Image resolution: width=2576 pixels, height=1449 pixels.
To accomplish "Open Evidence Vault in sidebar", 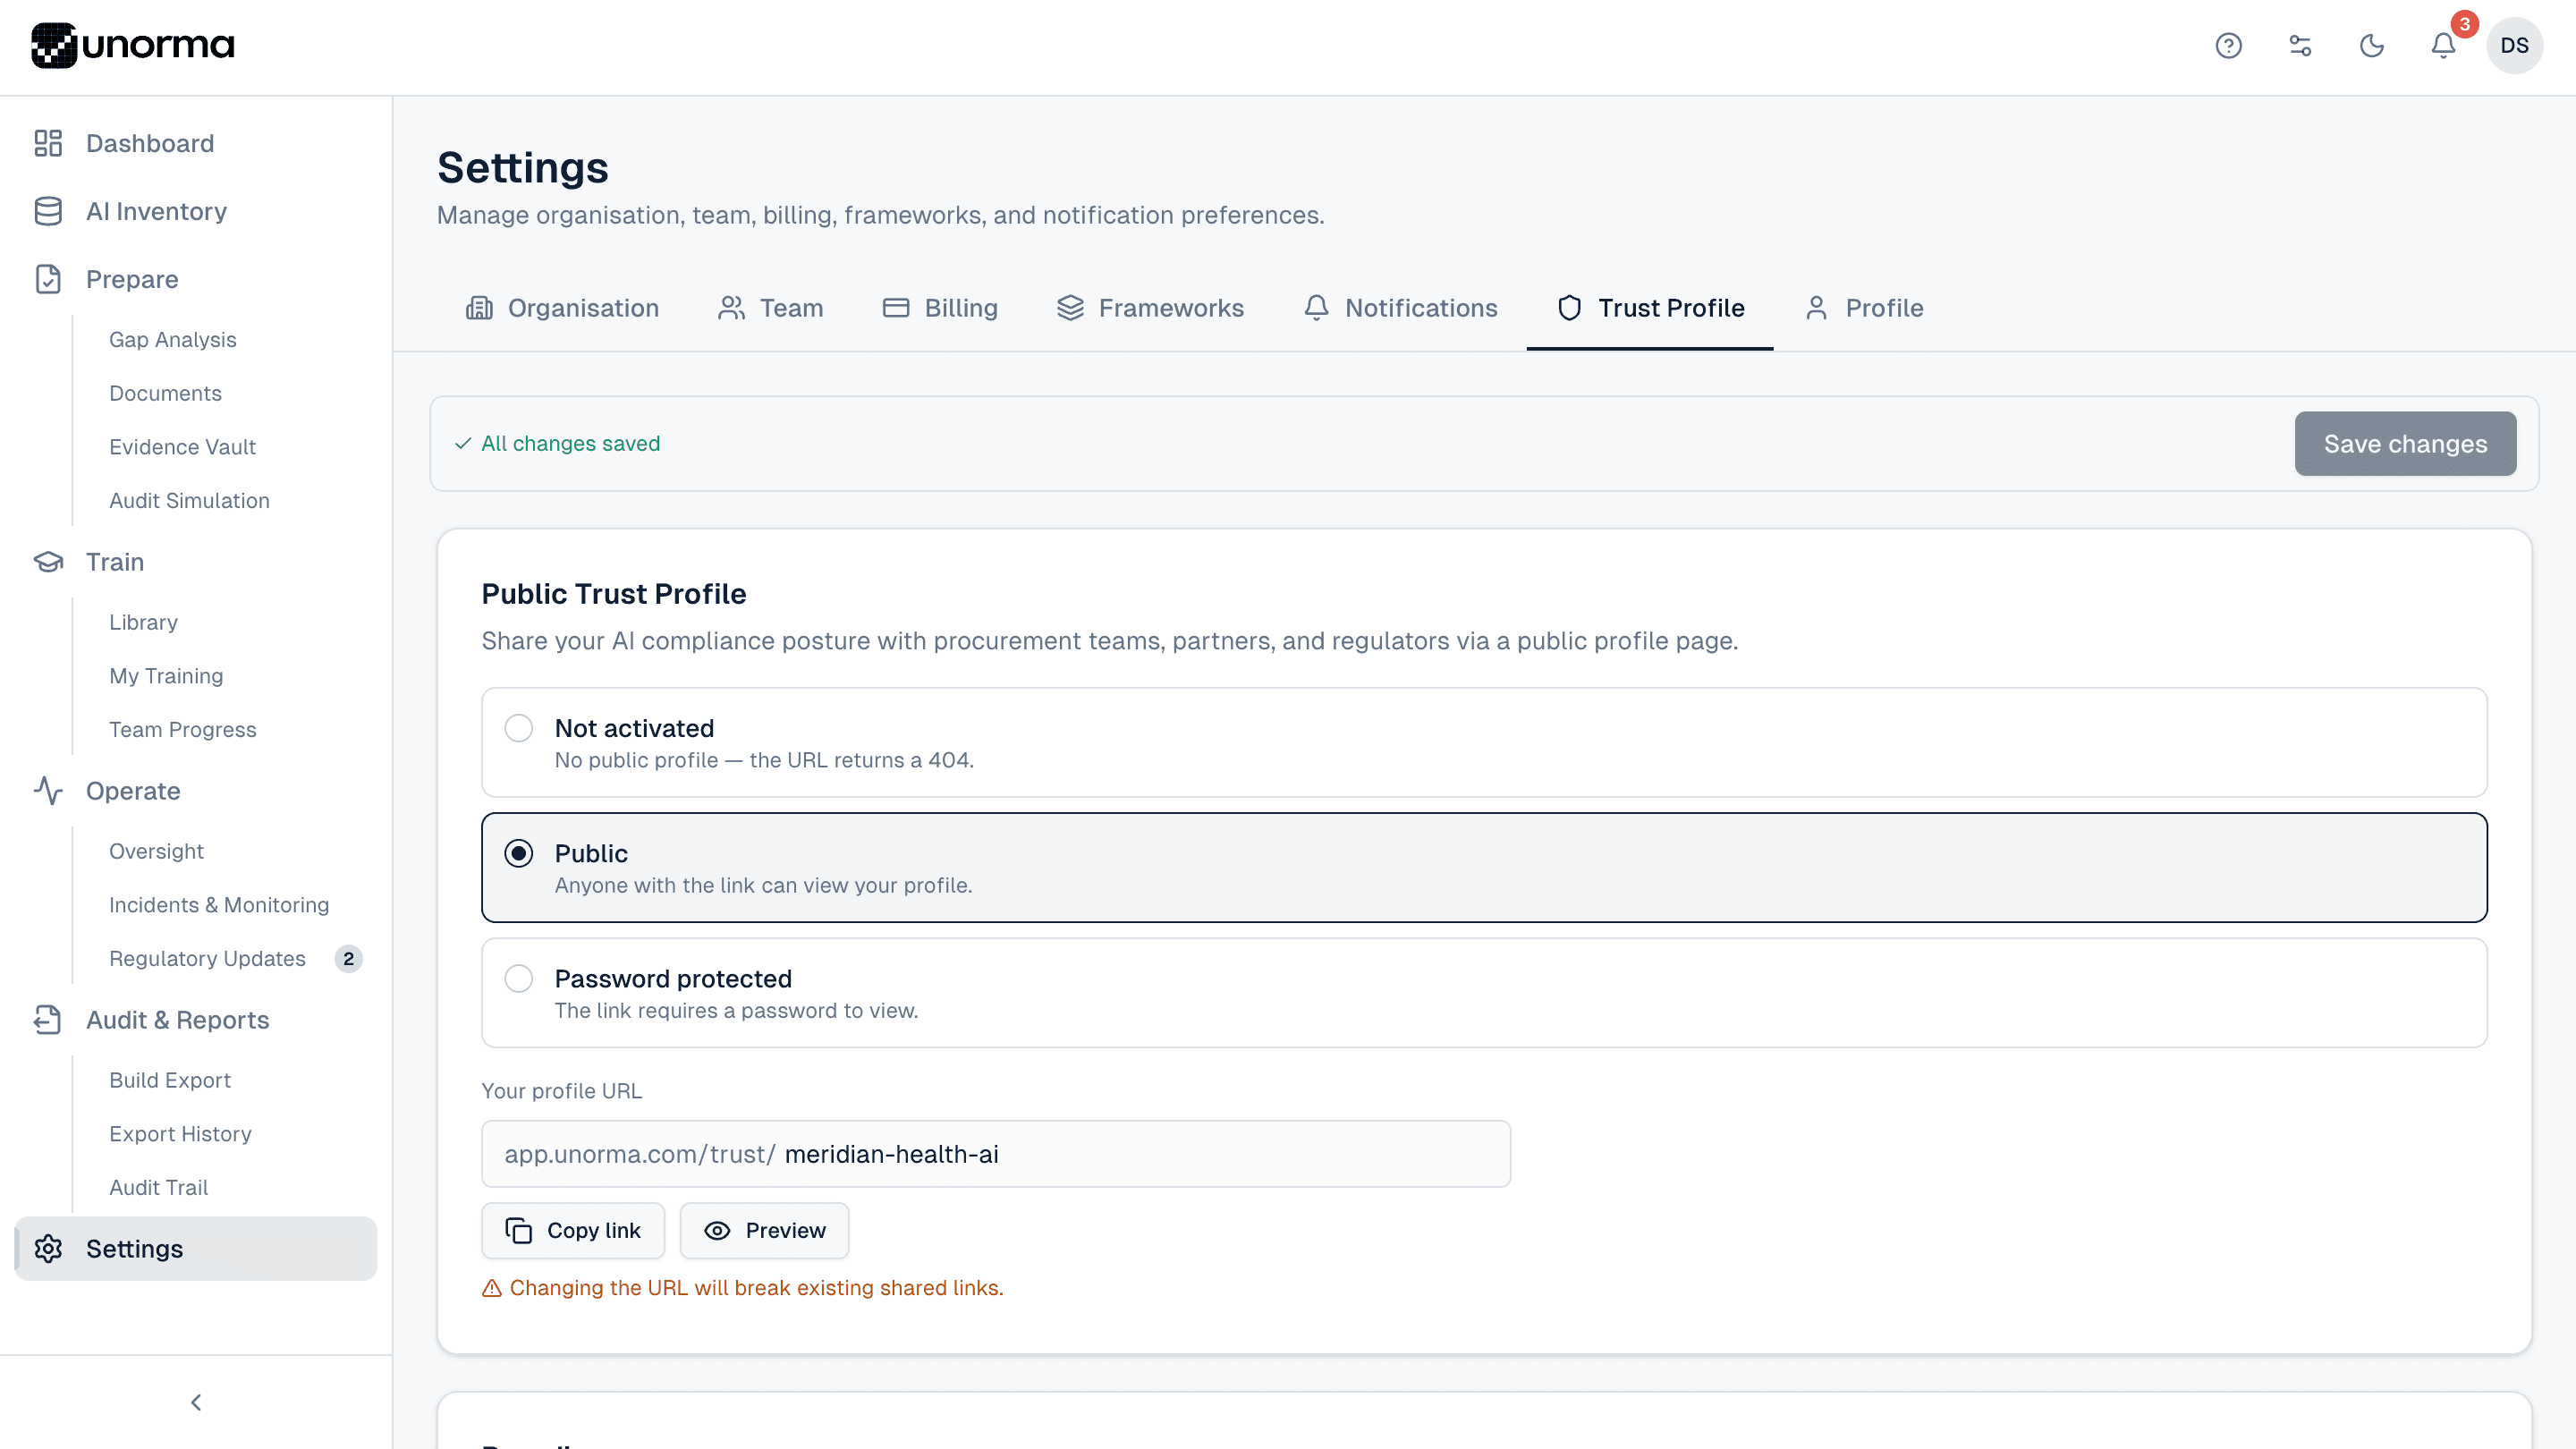I will point(182,447).
